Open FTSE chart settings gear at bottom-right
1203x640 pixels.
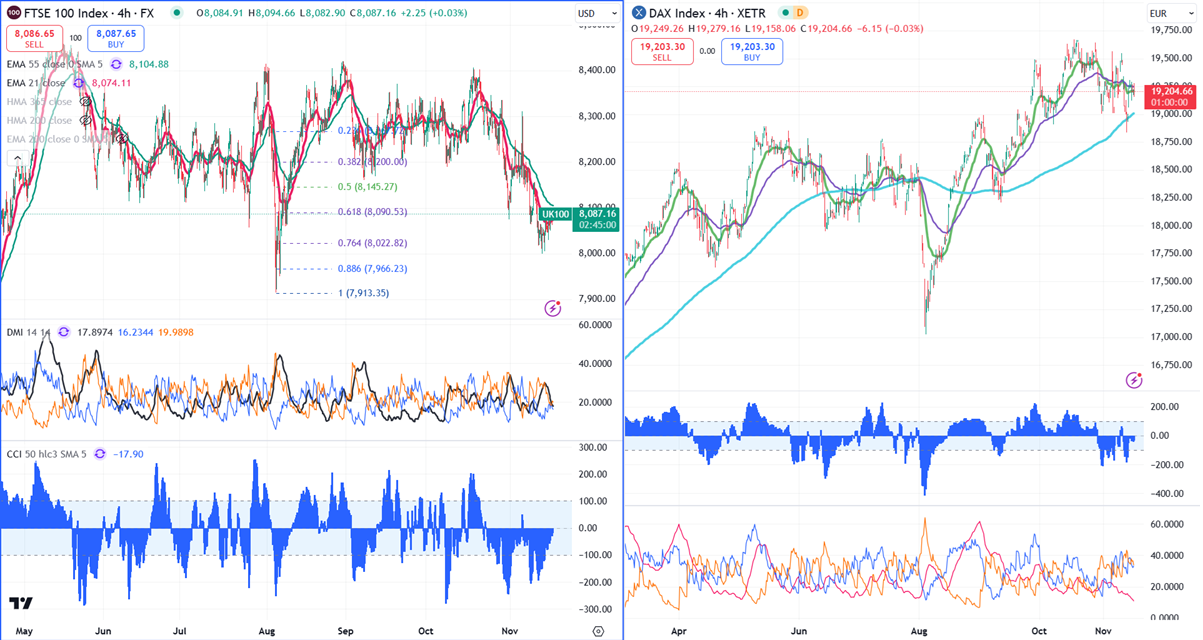598,630
